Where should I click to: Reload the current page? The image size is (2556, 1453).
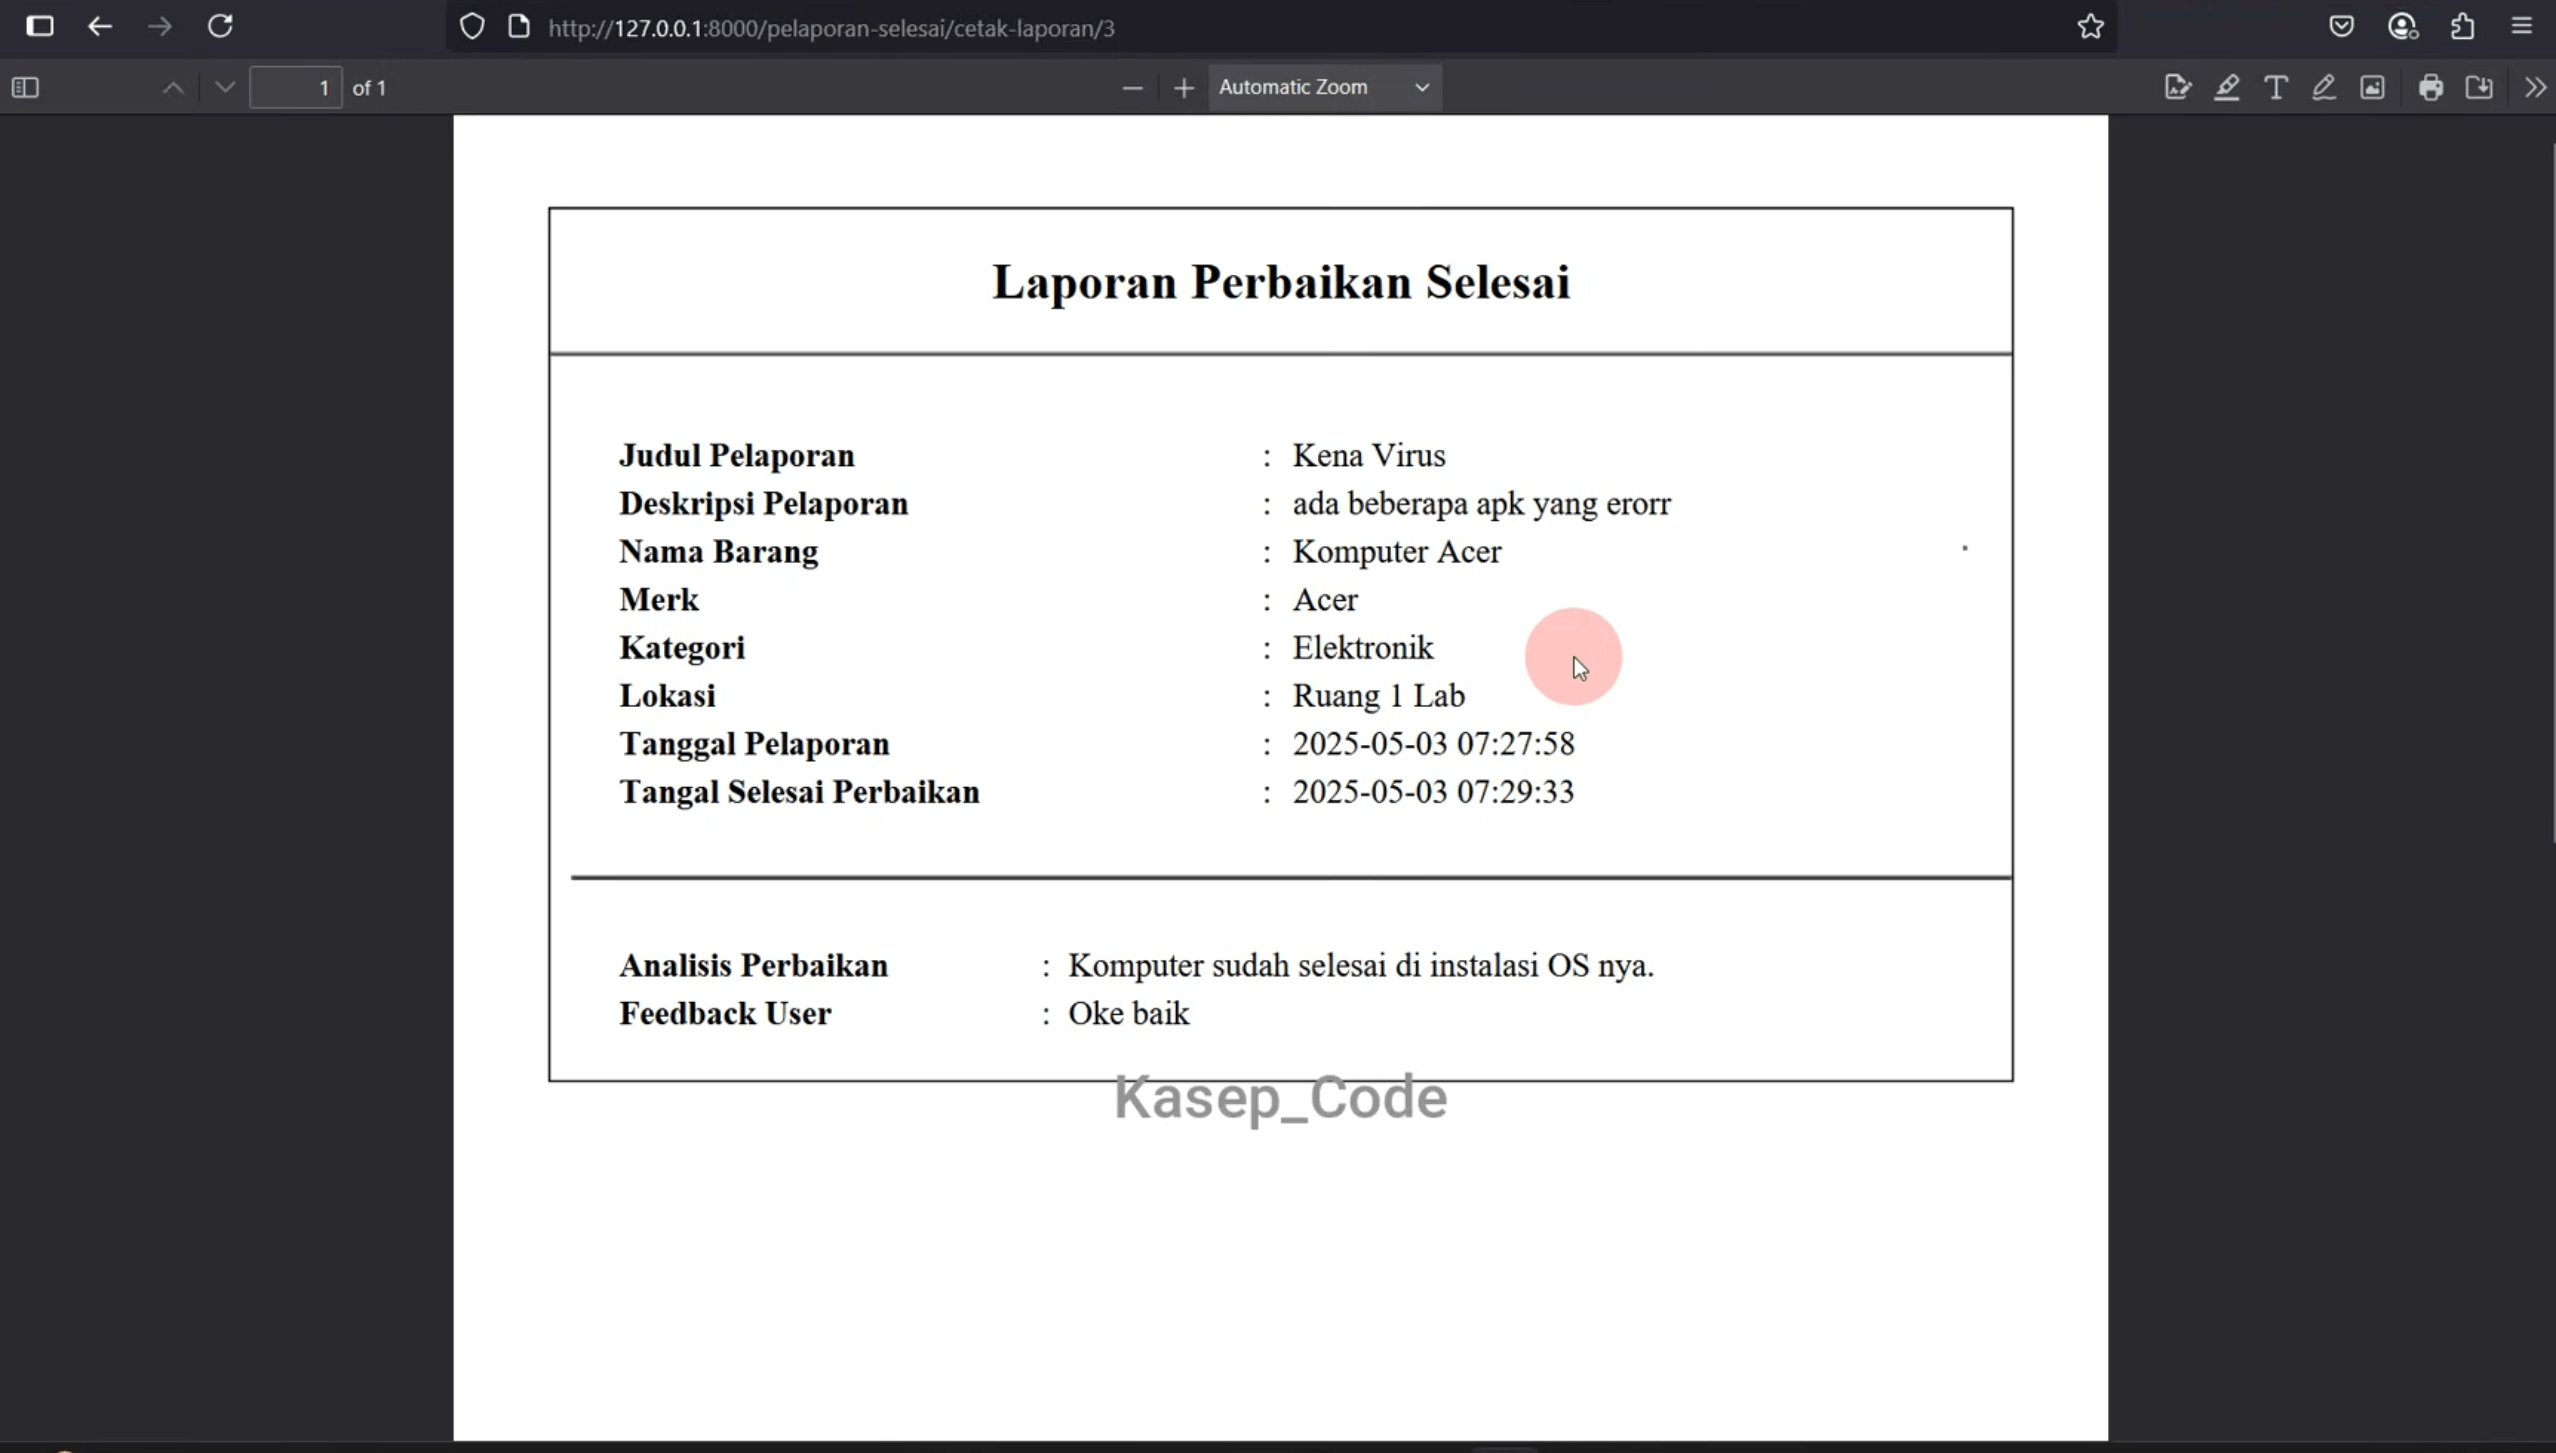point(220,26)
